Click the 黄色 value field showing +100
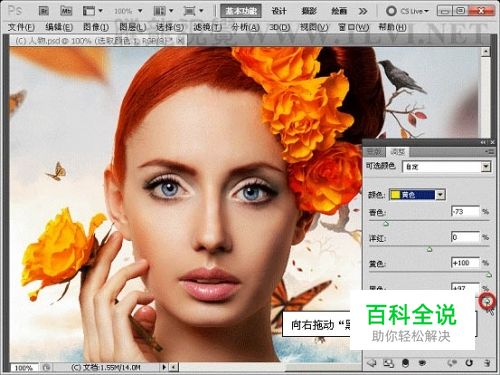The width and height of the screenshot is (500, 375). click(x=465, y=263)
